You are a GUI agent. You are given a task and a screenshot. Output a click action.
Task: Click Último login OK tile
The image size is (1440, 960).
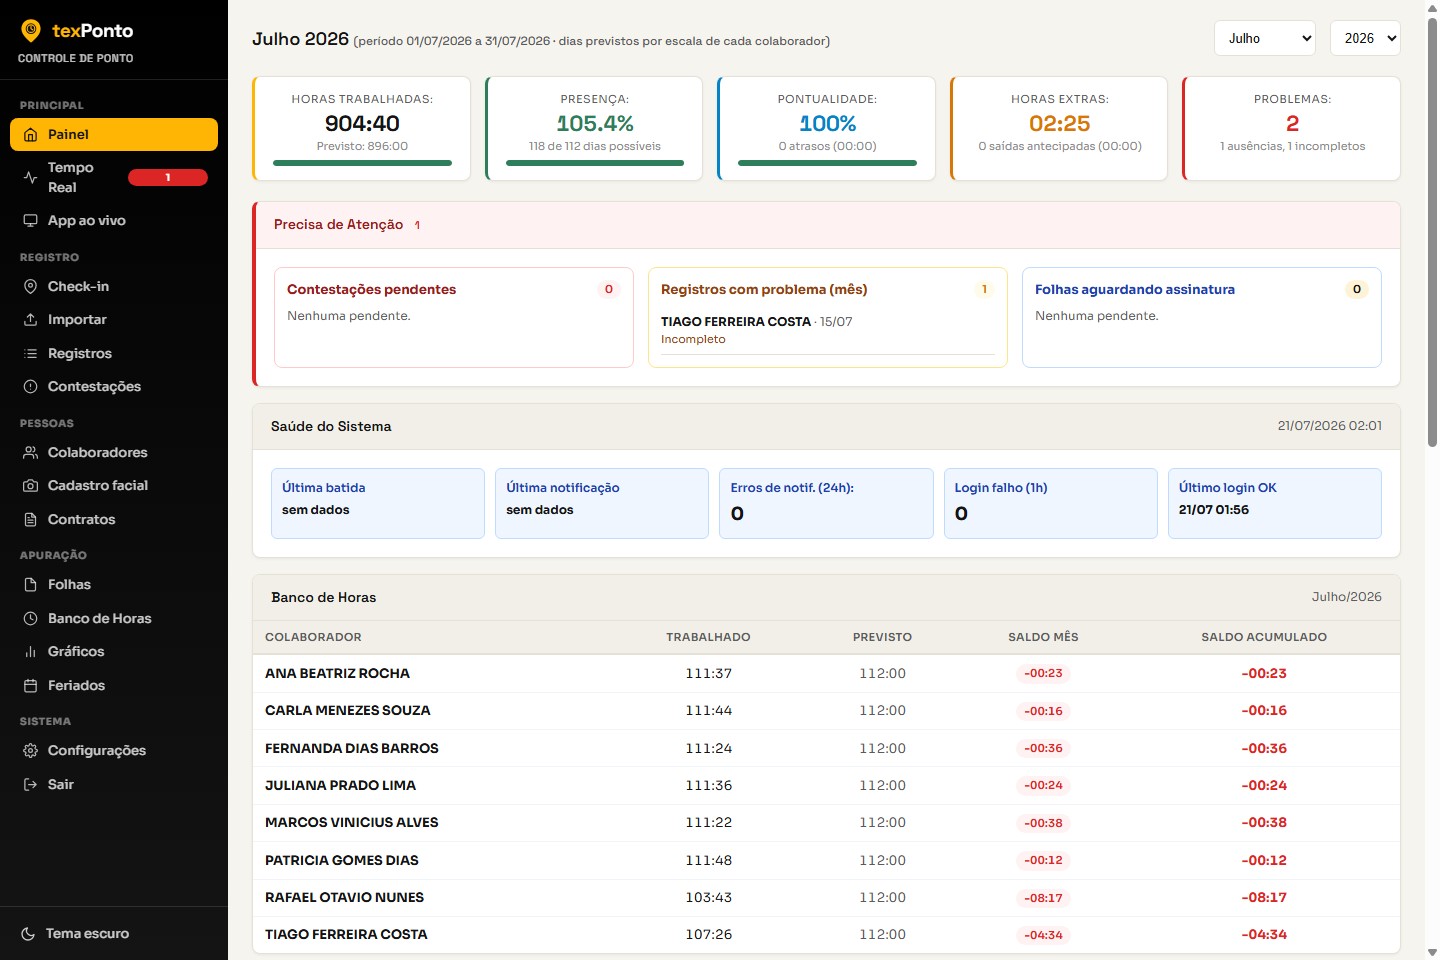pyautogui.click(x=1275, y=504)
